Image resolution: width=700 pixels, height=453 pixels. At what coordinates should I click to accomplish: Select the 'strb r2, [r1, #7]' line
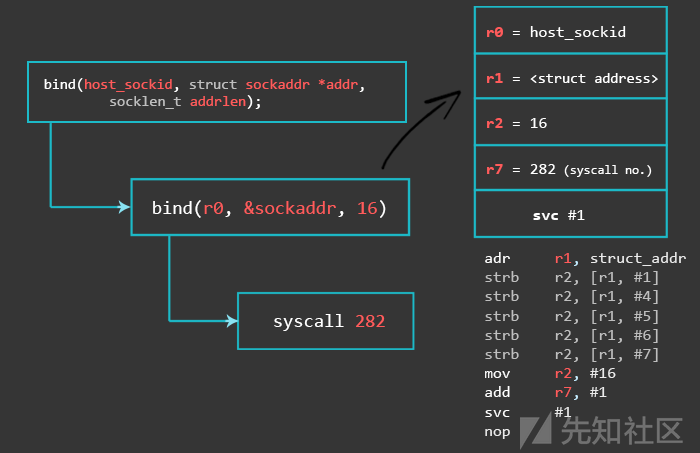click(572, 355)
